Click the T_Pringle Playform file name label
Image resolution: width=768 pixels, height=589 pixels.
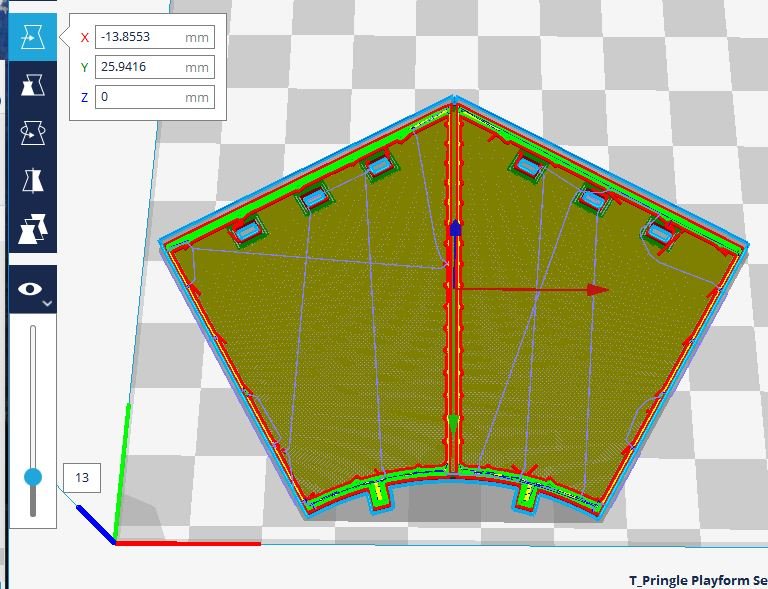click(x=697, y=580)
